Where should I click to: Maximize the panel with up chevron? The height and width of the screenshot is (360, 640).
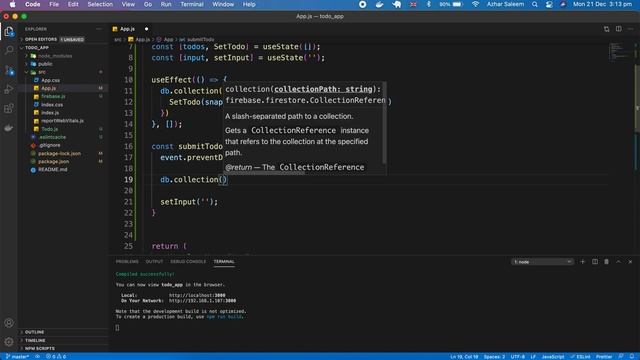(x=618, y=262)
